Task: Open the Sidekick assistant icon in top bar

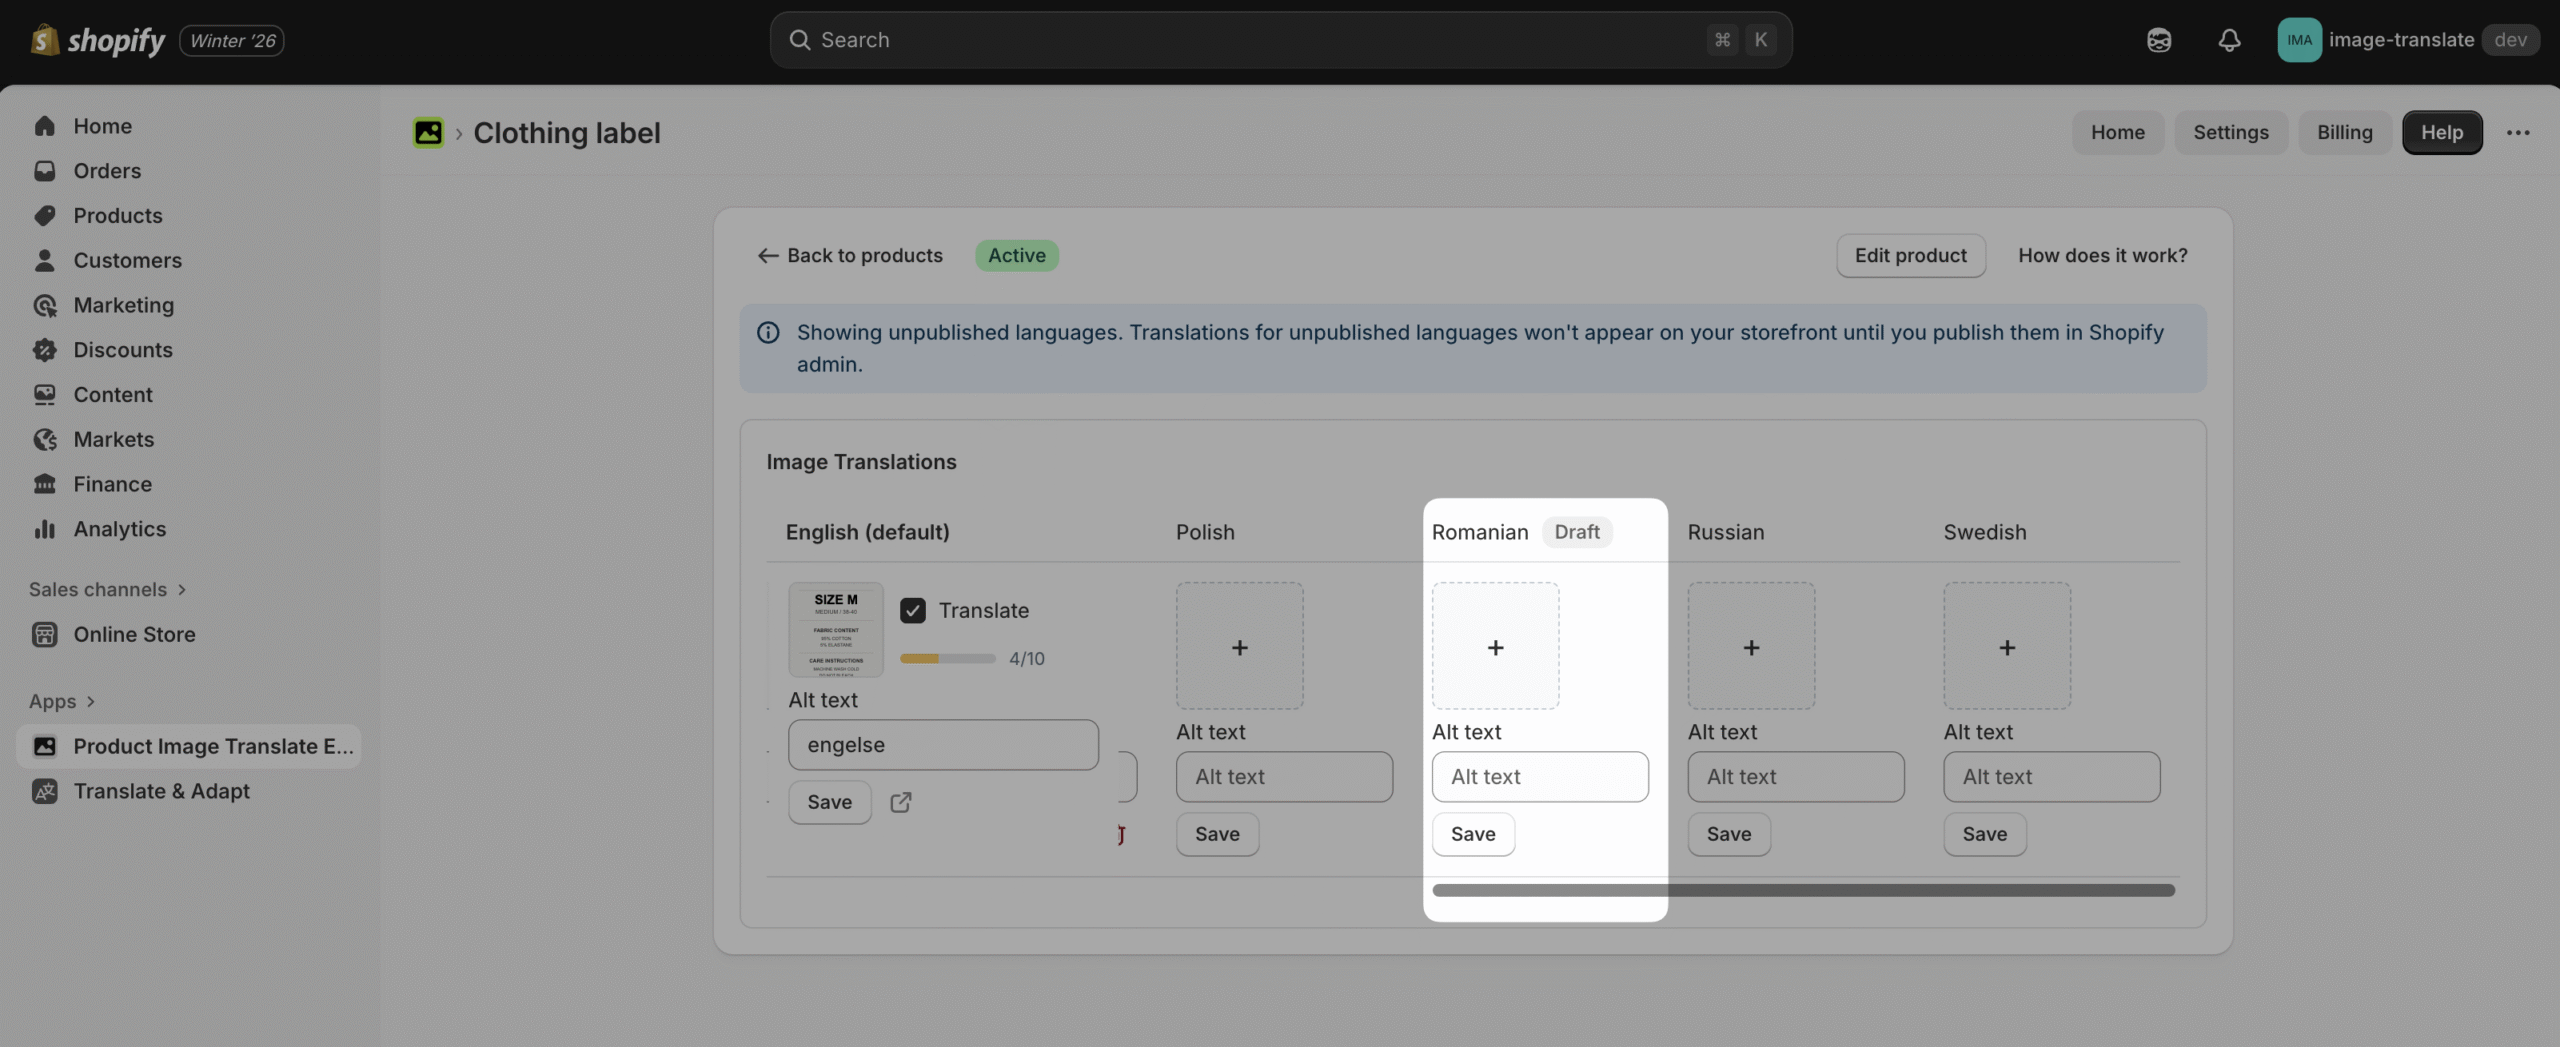Action: [x=2158, y=40]
